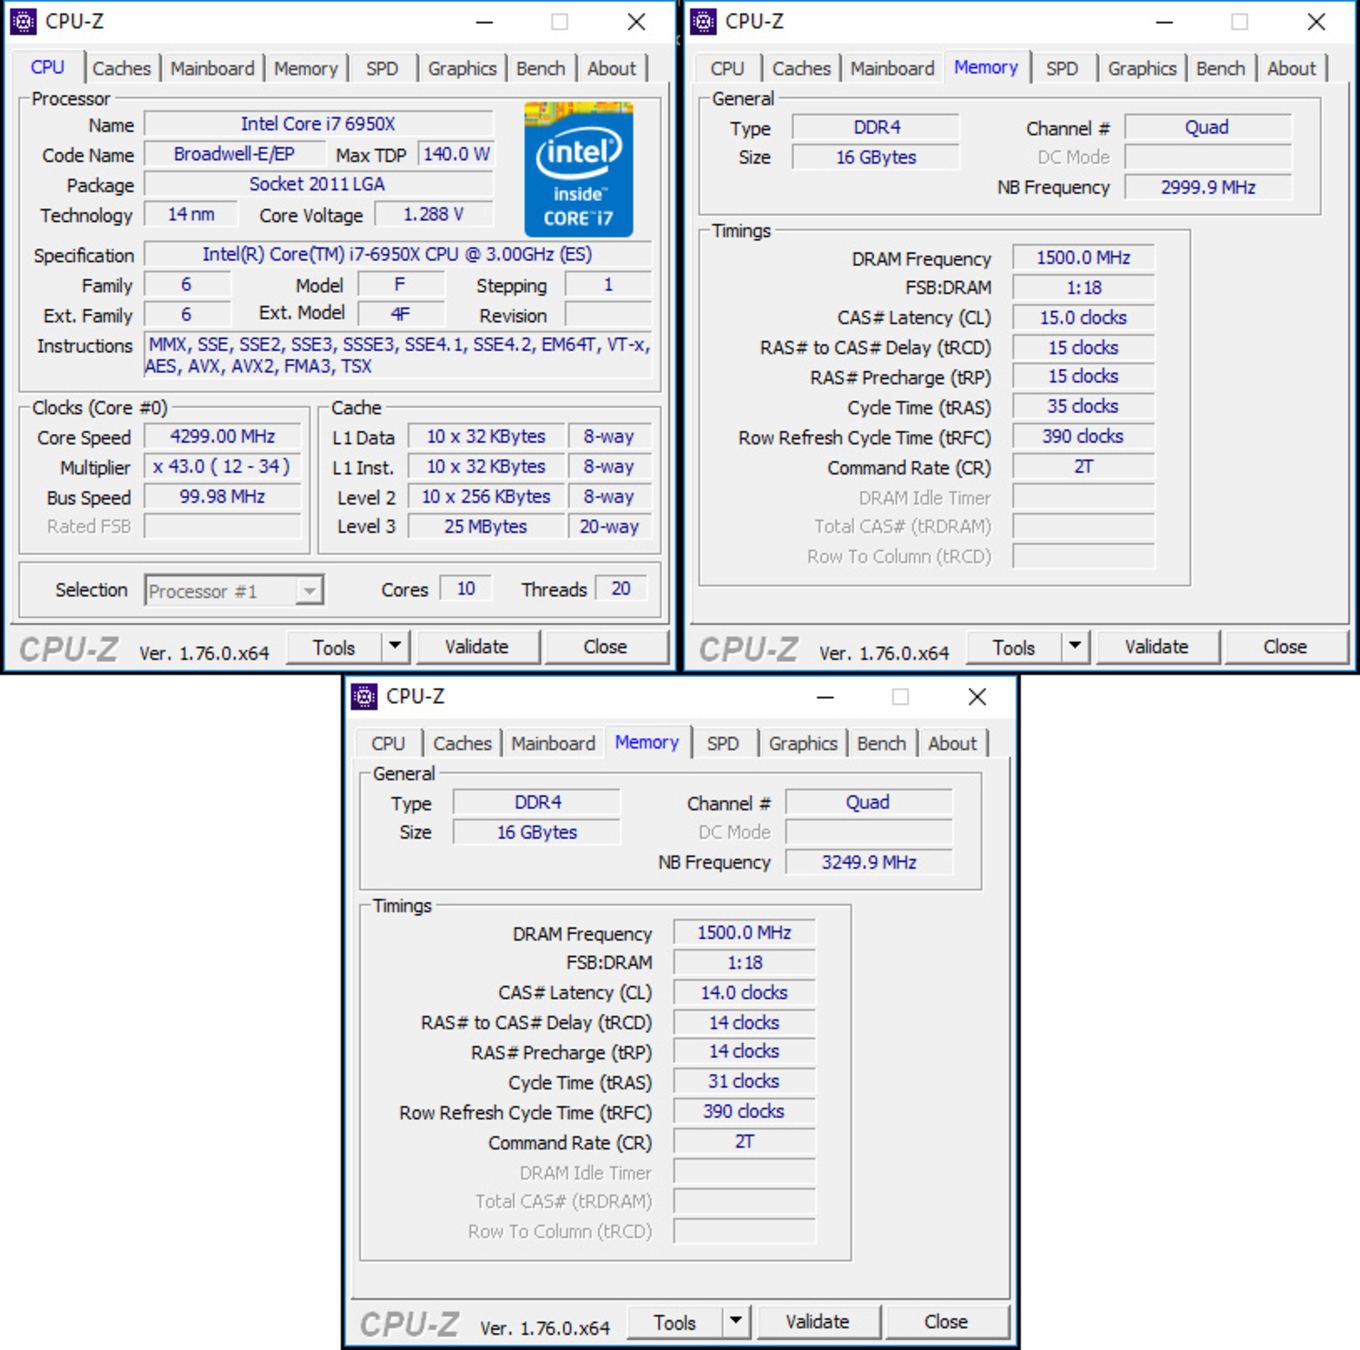Screen dimensions: 1360x1350
Task: Click Package value Socket 2011 LGA
Action: coord(319,184)
